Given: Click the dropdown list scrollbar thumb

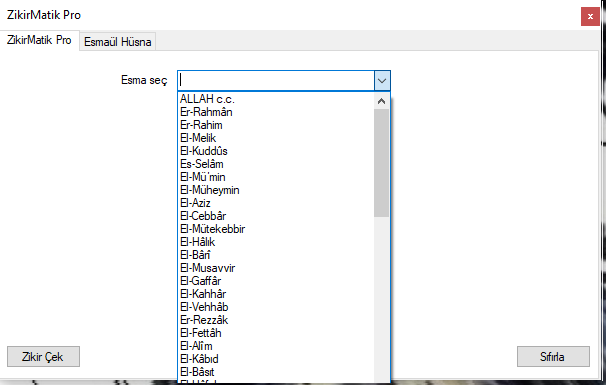Looking at the screenshot, I should tap(381, 163).
